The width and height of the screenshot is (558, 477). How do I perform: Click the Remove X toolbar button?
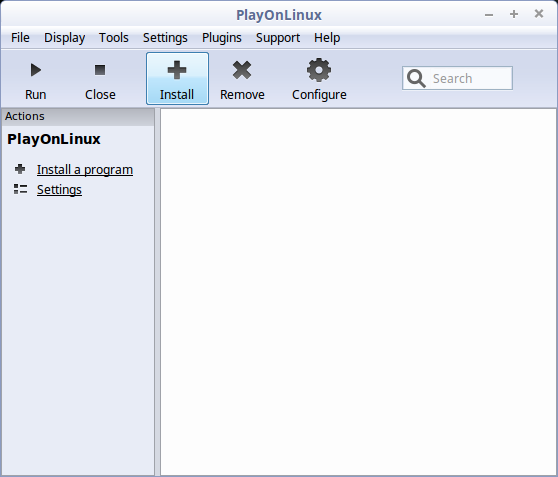pos(242,78)
